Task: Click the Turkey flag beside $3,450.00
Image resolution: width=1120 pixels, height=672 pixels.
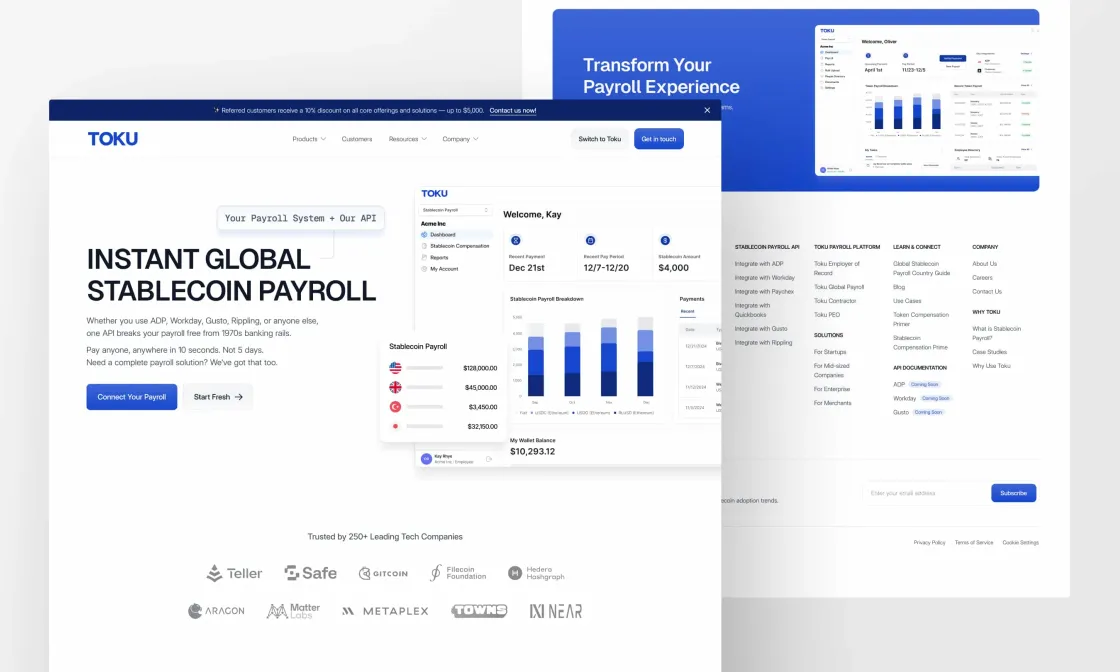Action: click(395, 406)
